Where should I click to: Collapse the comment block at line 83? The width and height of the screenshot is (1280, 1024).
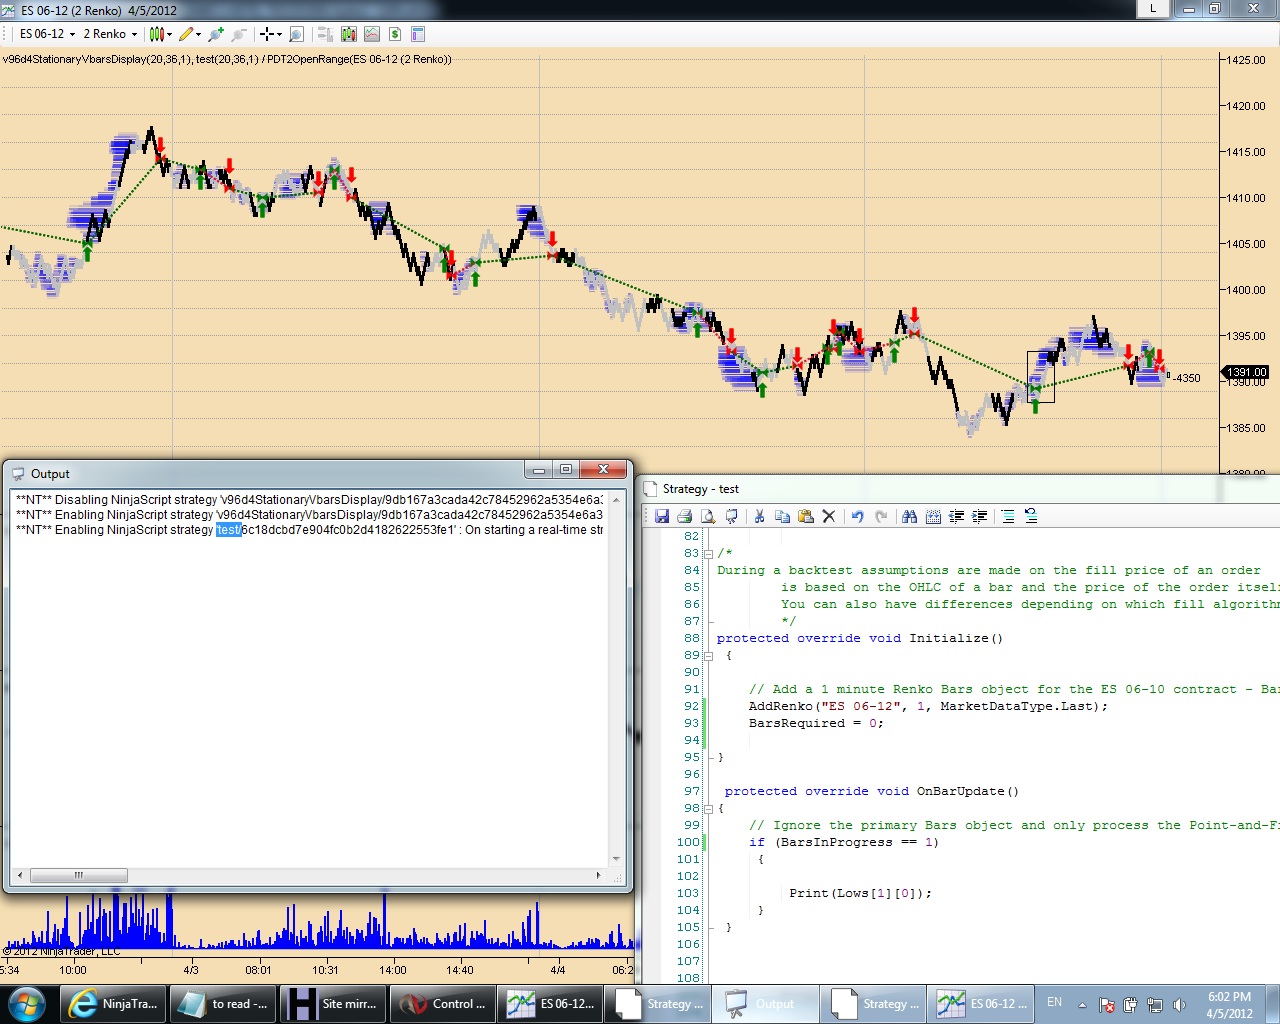[x=708, y=553]
